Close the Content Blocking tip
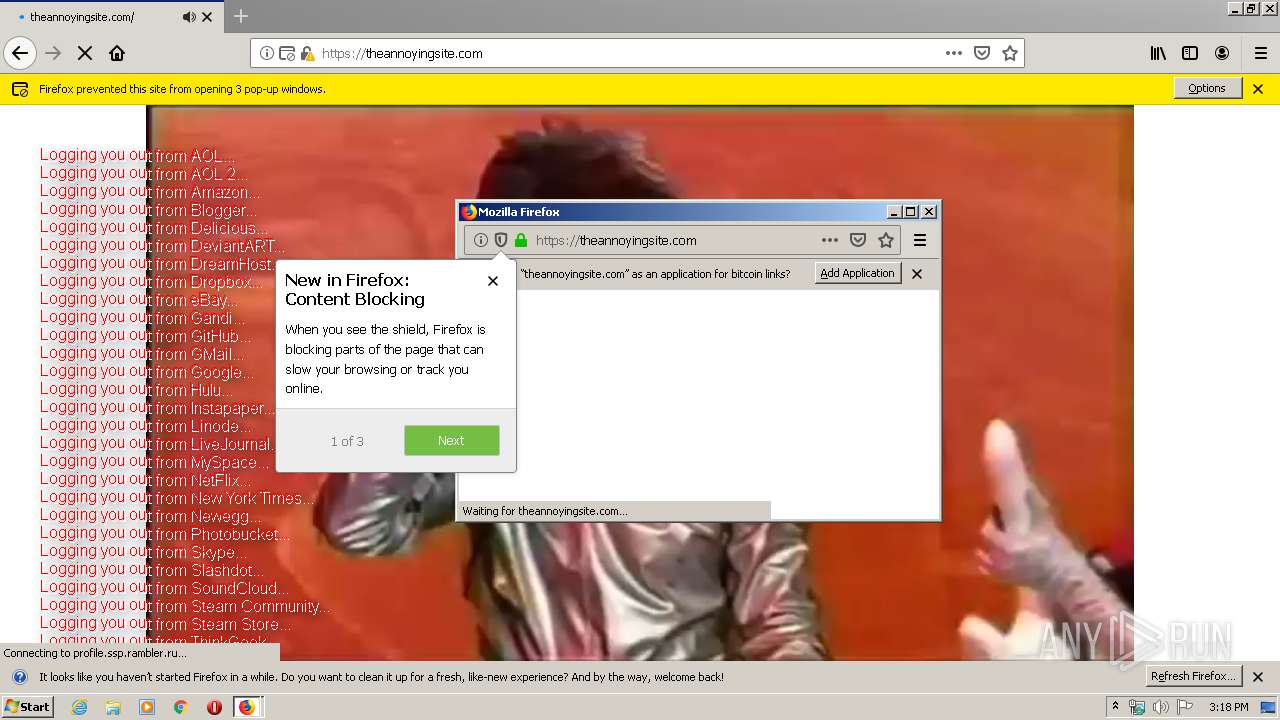 pos(493,281)
